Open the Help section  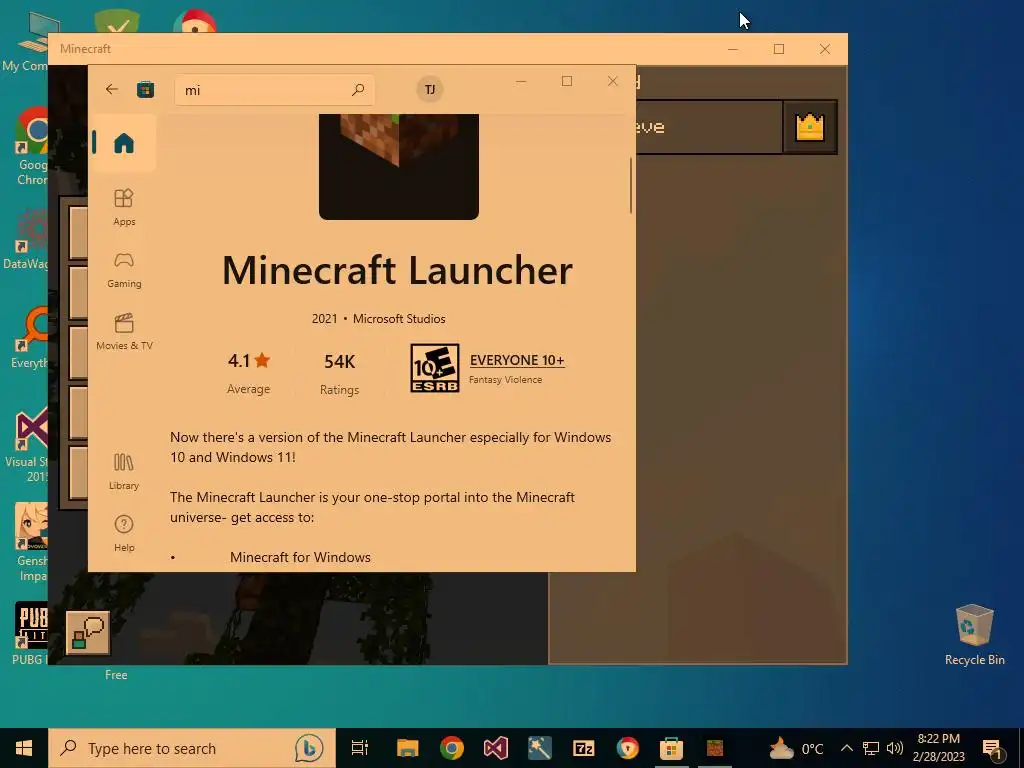pos(124,534)
